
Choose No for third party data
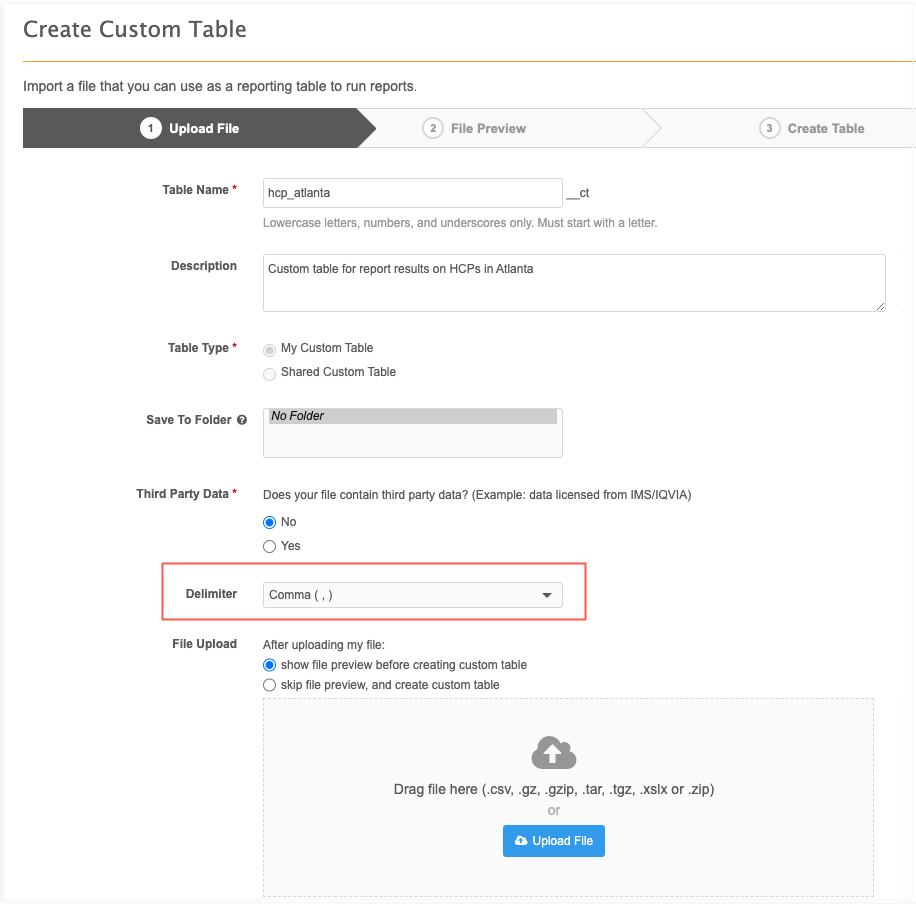pos(269,522)
